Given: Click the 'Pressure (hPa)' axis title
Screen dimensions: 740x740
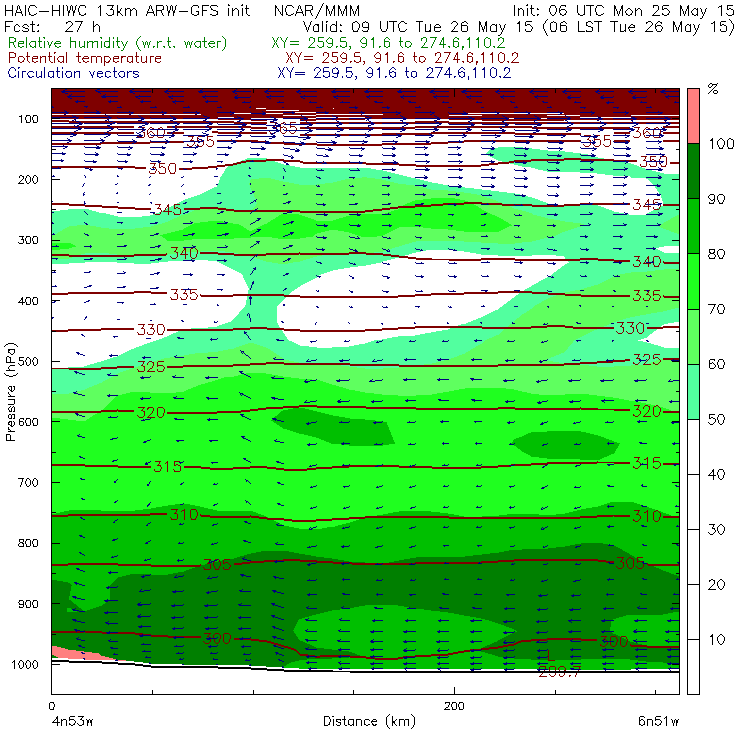Looking at the screenshot, I should point(10,392).
